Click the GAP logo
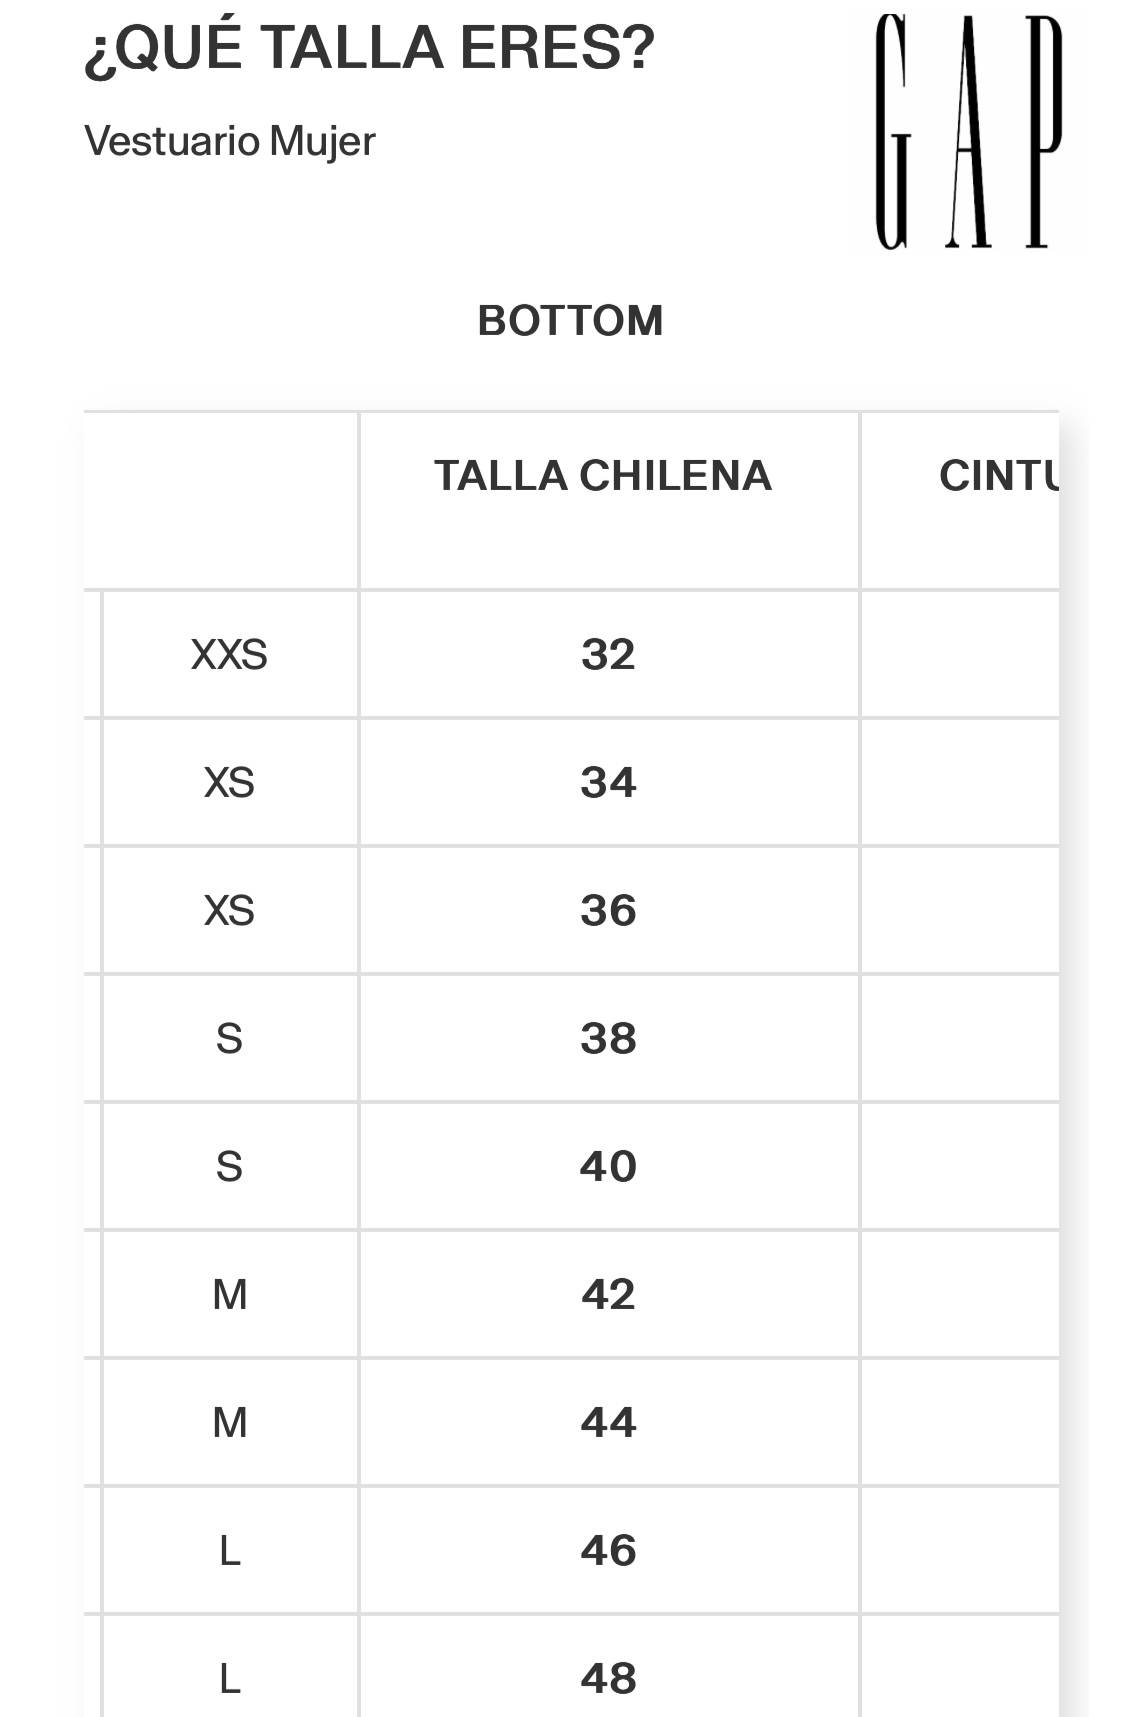The width and height of the screenshot is (1122, 1717). (x=968, y=131)
